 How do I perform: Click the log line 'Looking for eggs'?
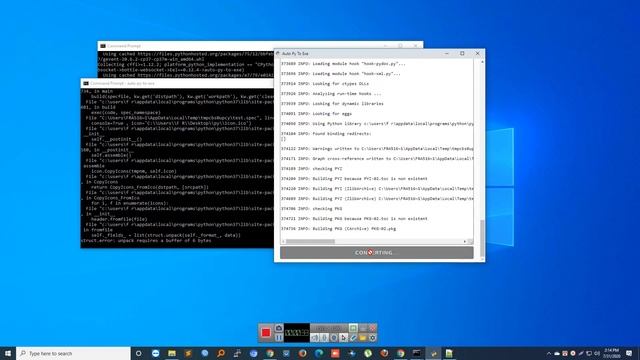click(x=316, y=114)
